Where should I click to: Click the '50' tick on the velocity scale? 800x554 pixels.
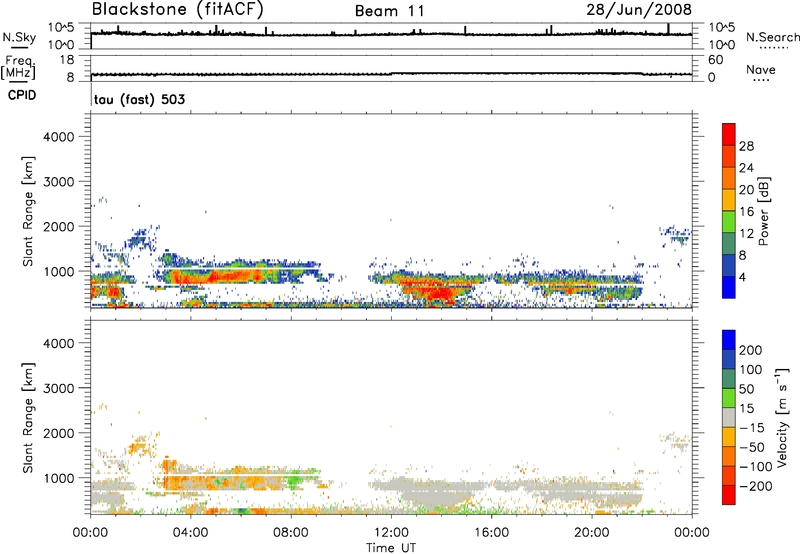(x=746, y=389)
